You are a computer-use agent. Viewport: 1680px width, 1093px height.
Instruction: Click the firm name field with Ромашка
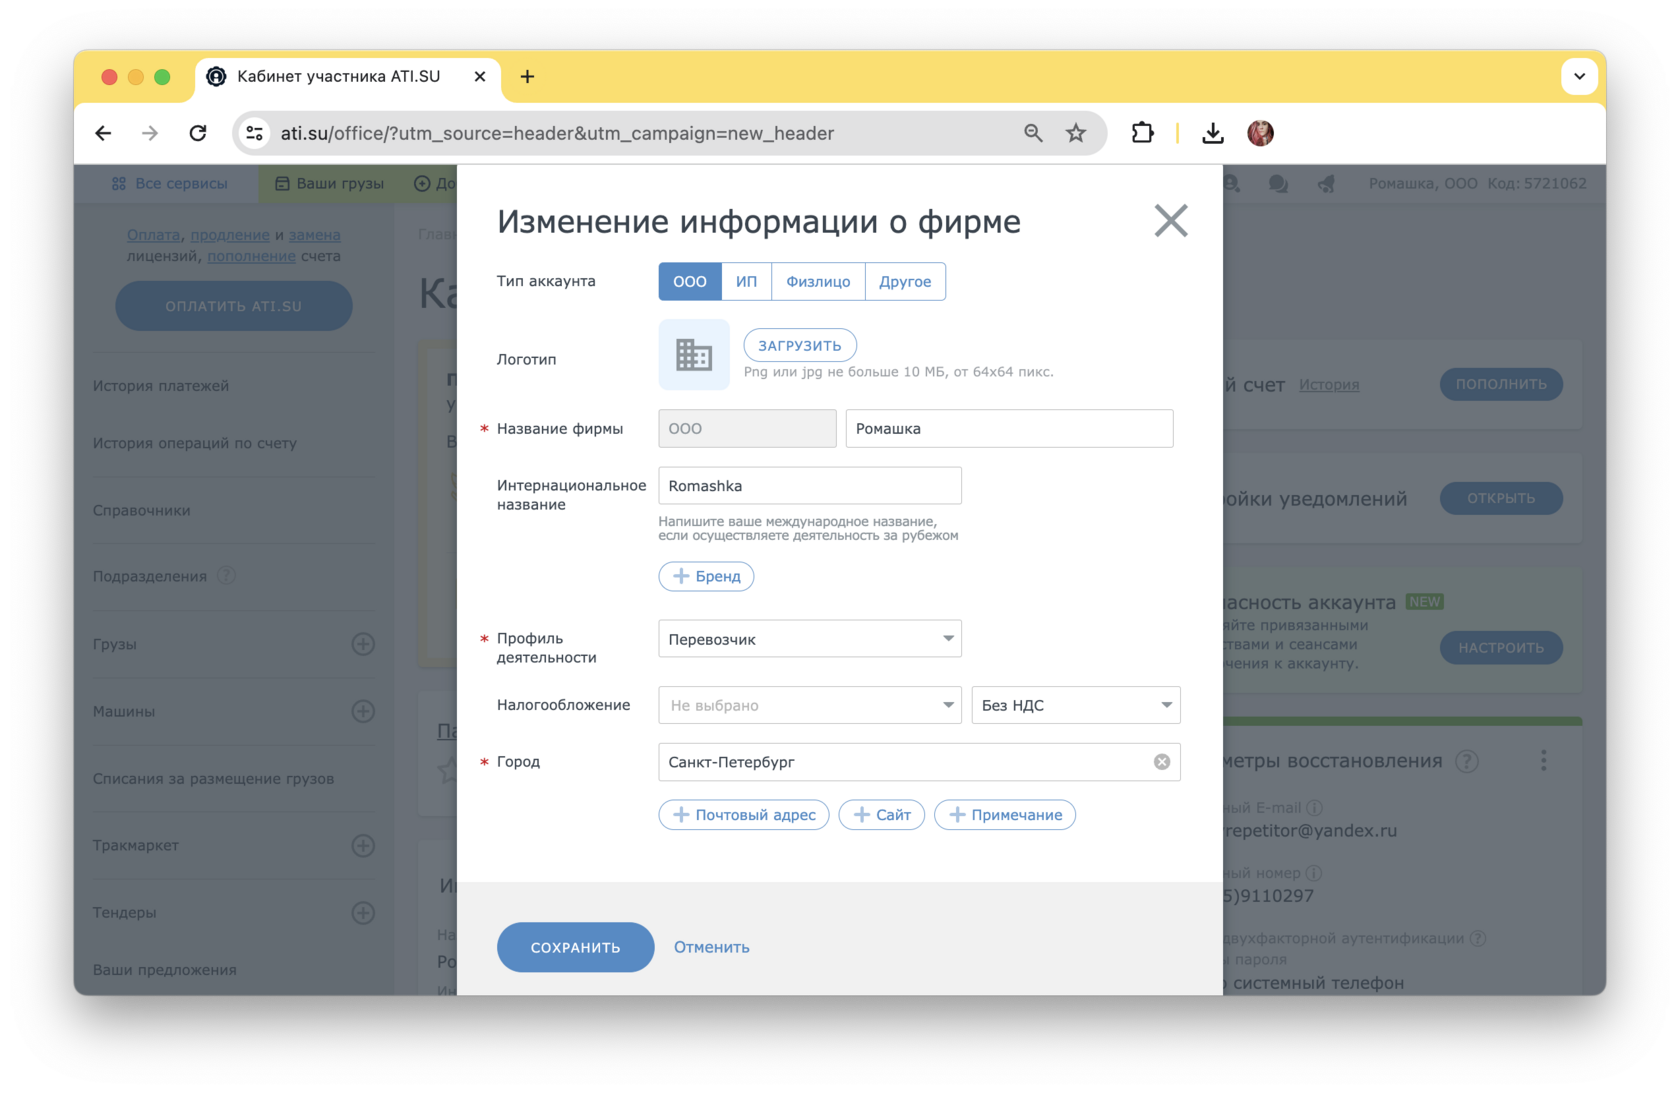pyautogui.click(x=1009, y=428)
